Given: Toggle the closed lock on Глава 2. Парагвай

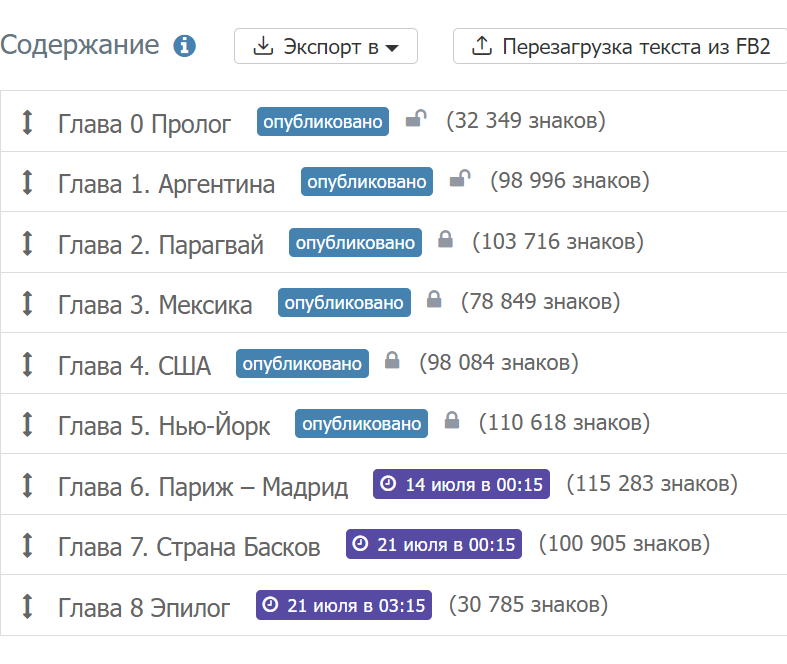Looking at the screenshot, I should point(445,241).
